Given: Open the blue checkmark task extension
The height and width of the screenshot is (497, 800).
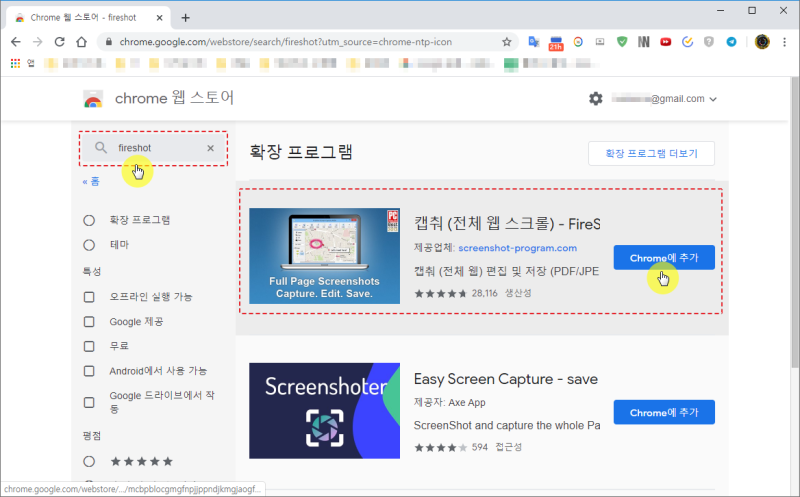Looking at the screenshot, I should click(687, 42).
